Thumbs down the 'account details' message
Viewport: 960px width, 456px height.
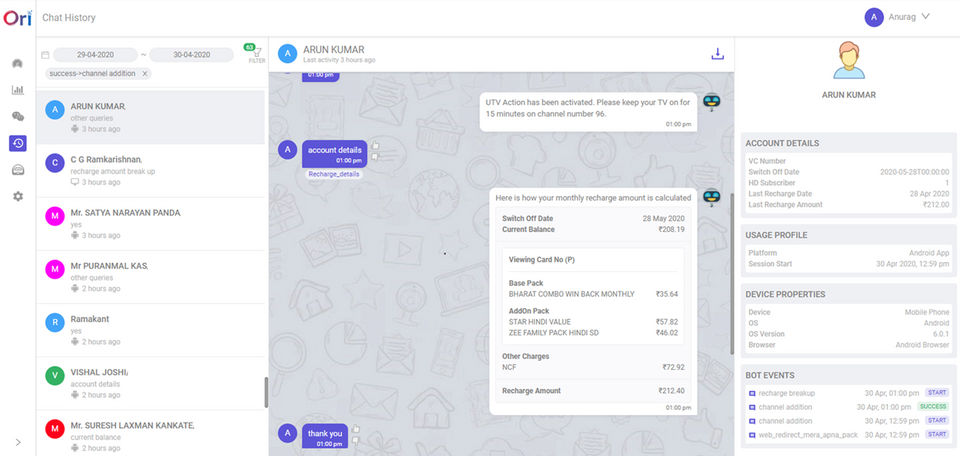376,157
